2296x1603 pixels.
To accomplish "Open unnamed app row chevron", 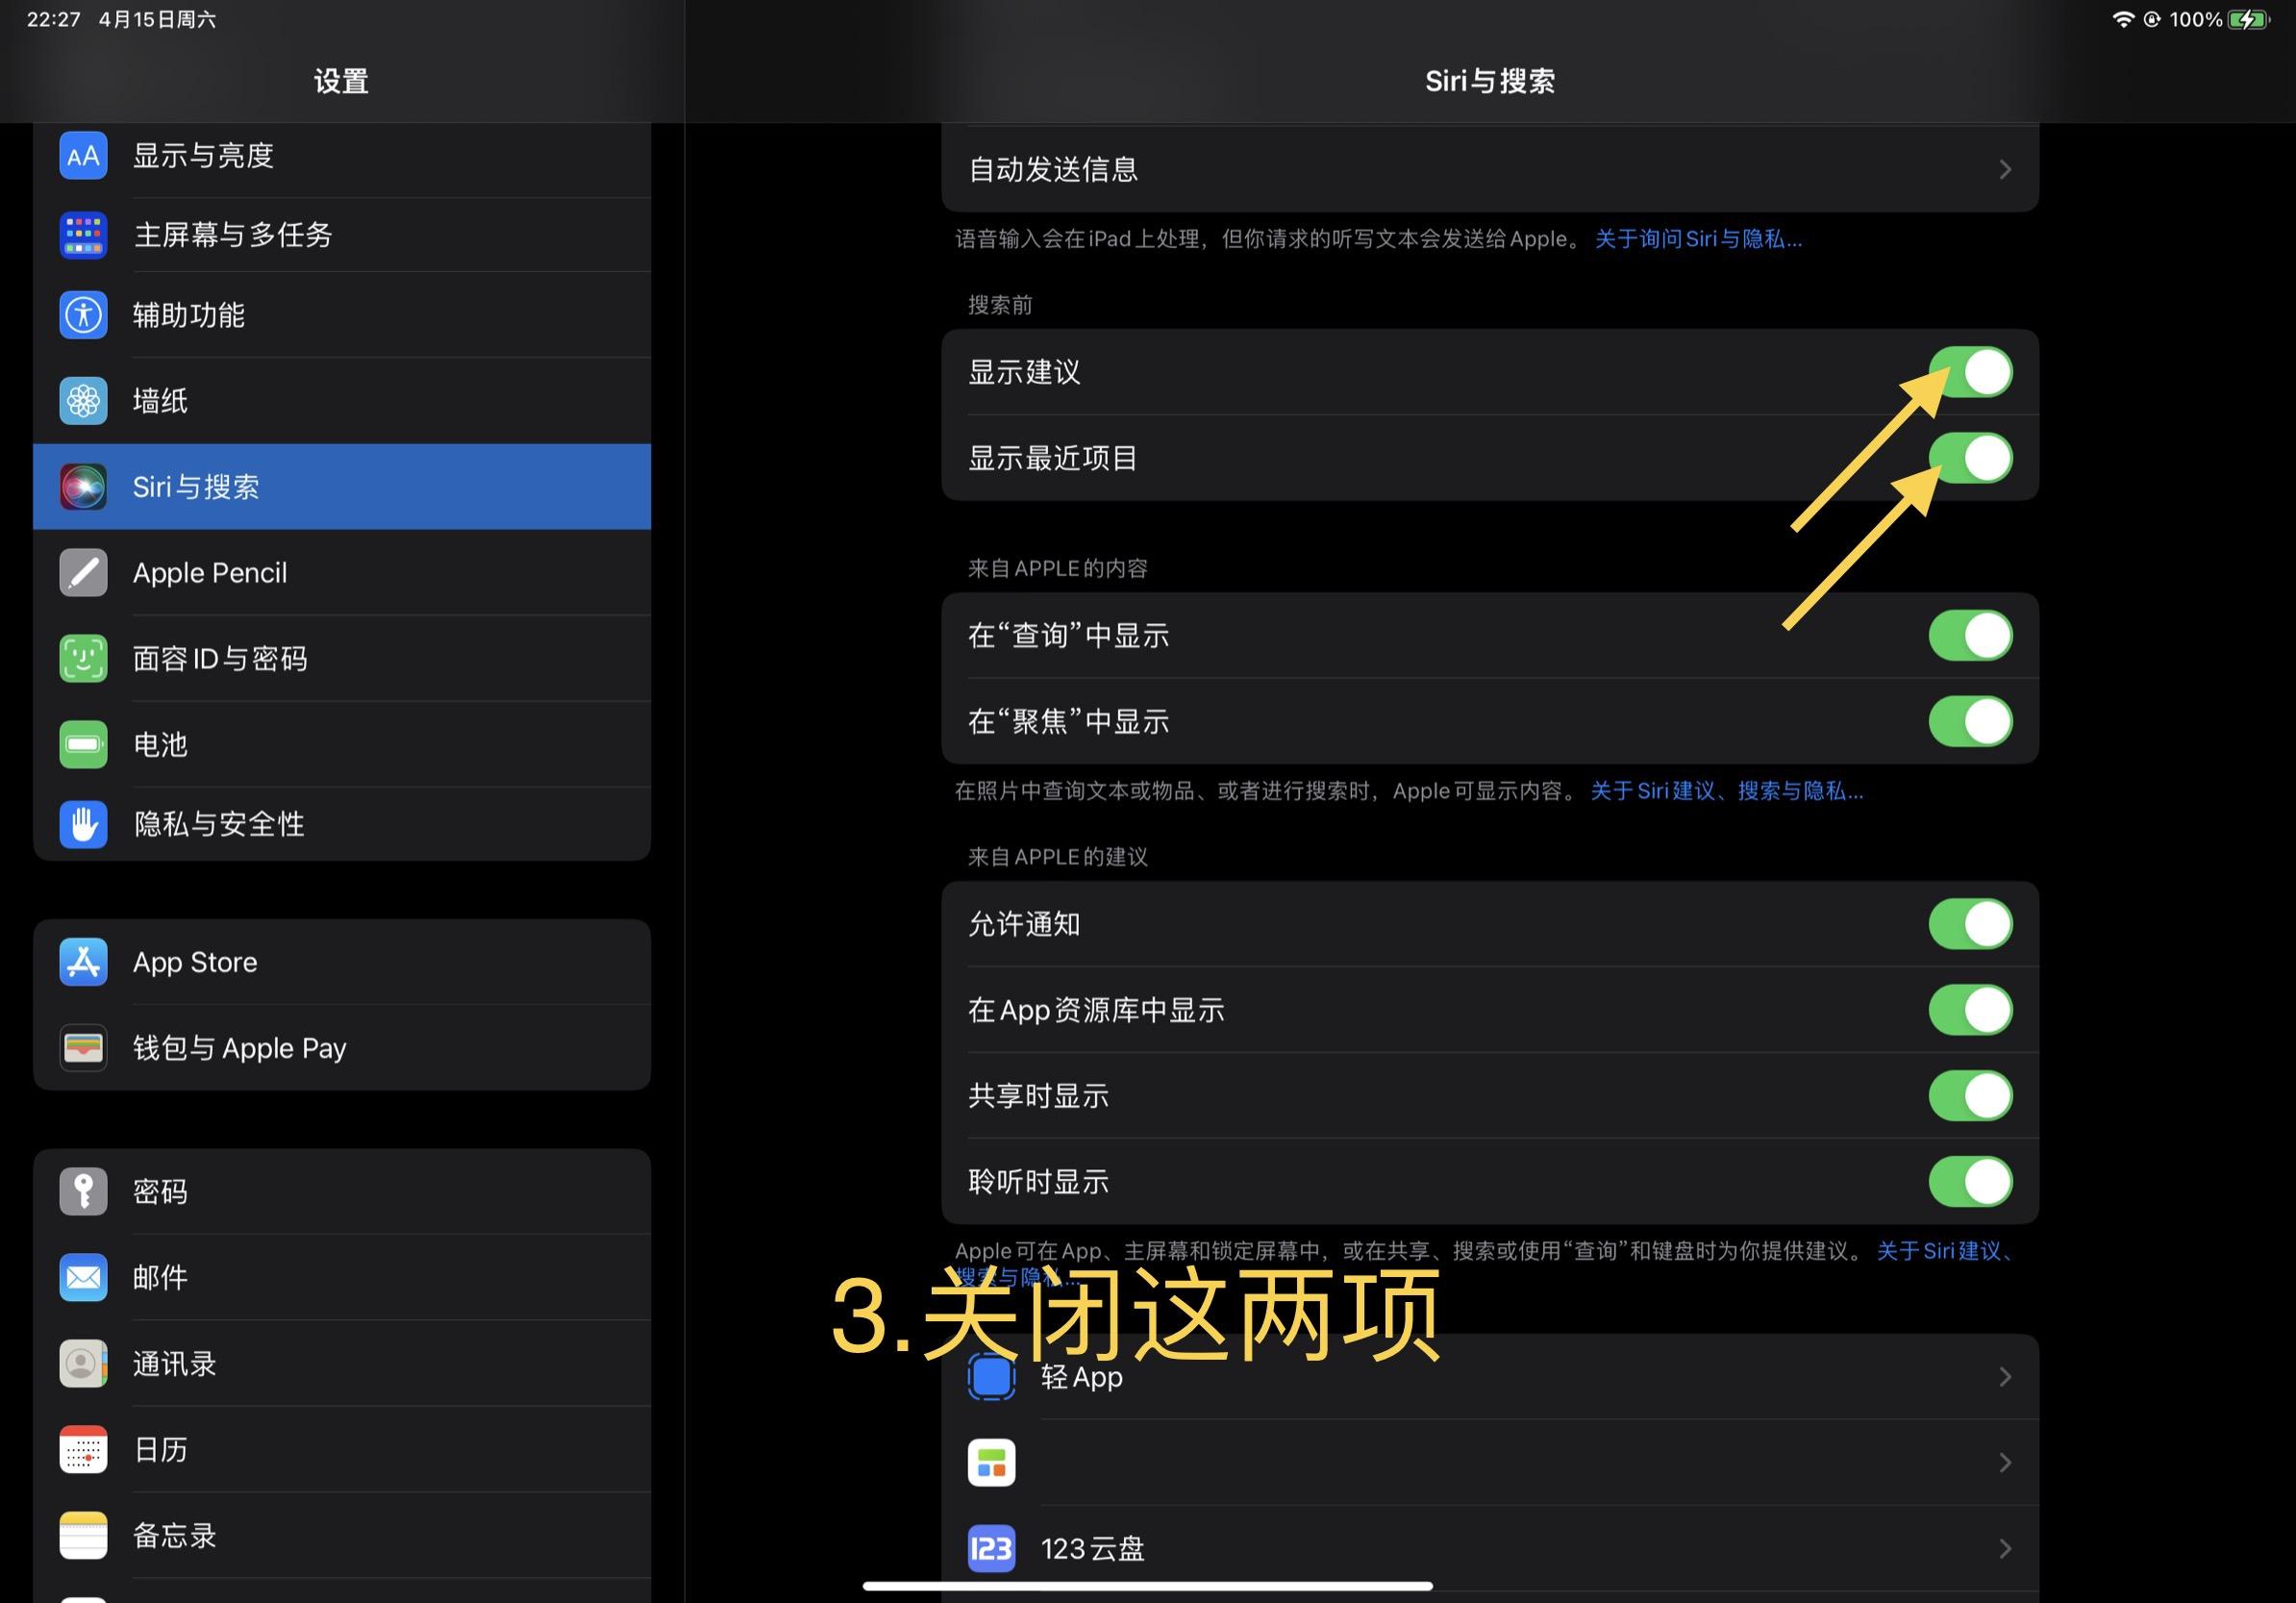I will click(x=2005, y=1463).
